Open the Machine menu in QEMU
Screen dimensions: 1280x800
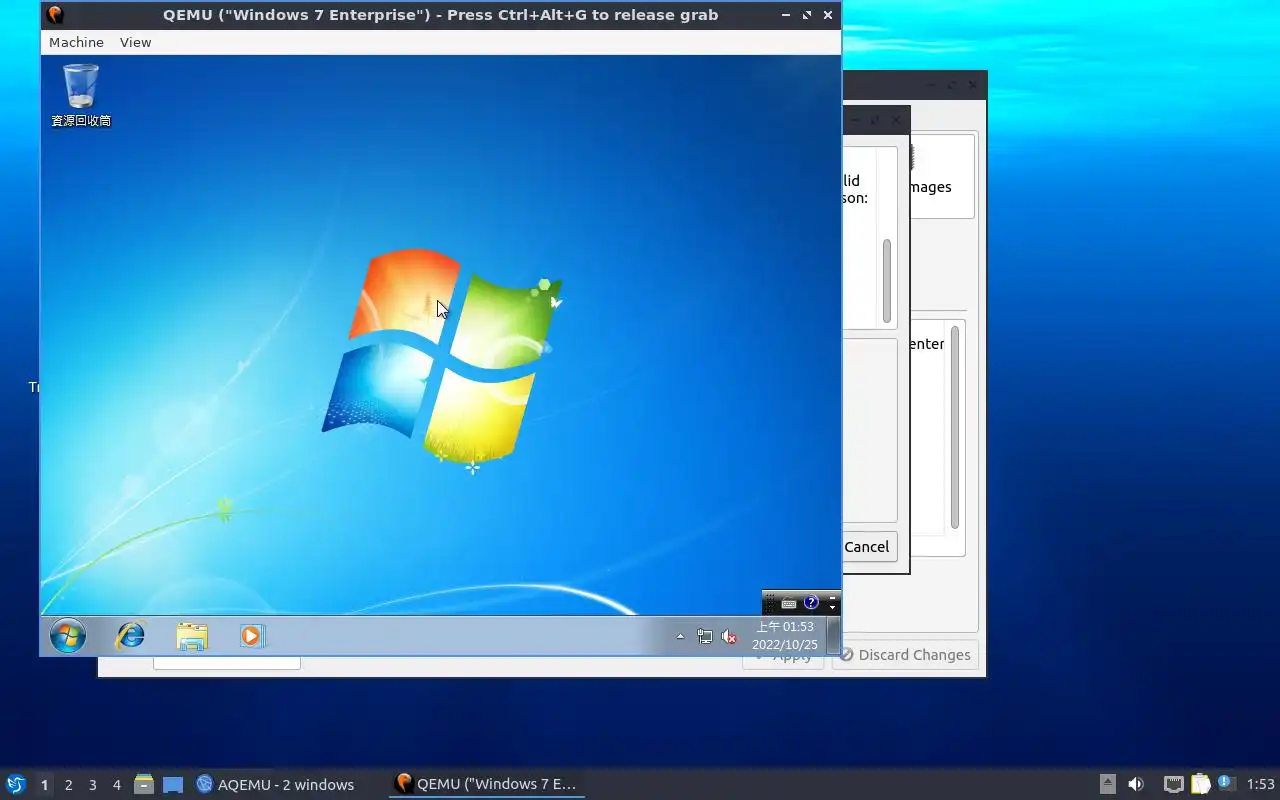(76, 42)
